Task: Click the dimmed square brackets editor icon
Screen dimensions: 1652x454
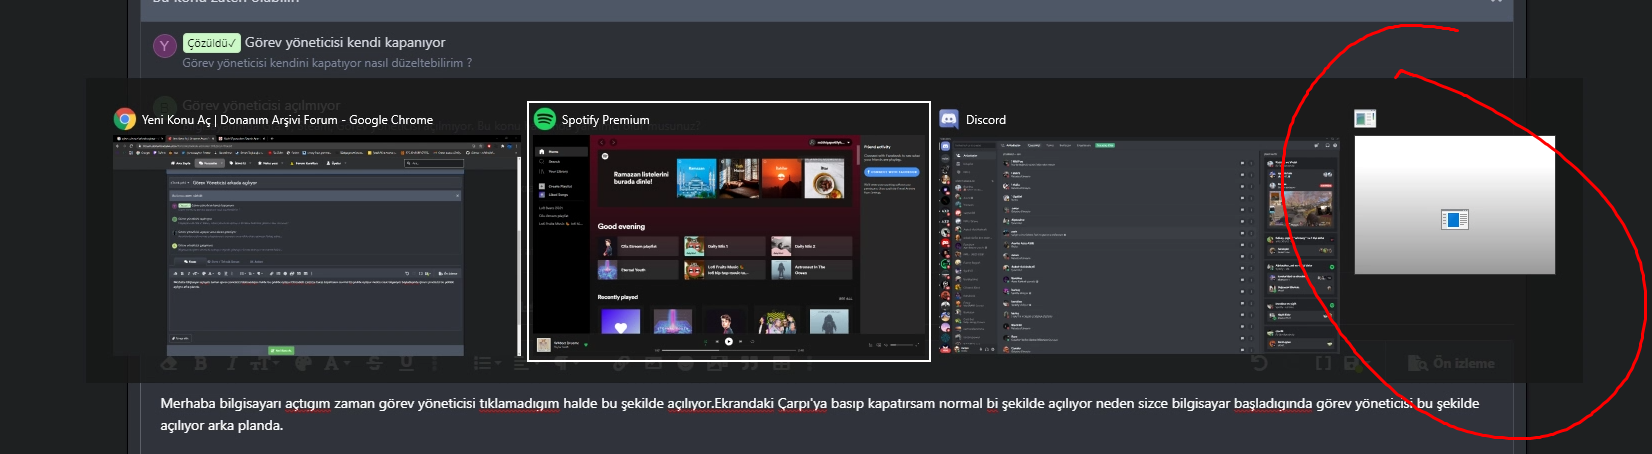Action: [x=1323, y=363]
